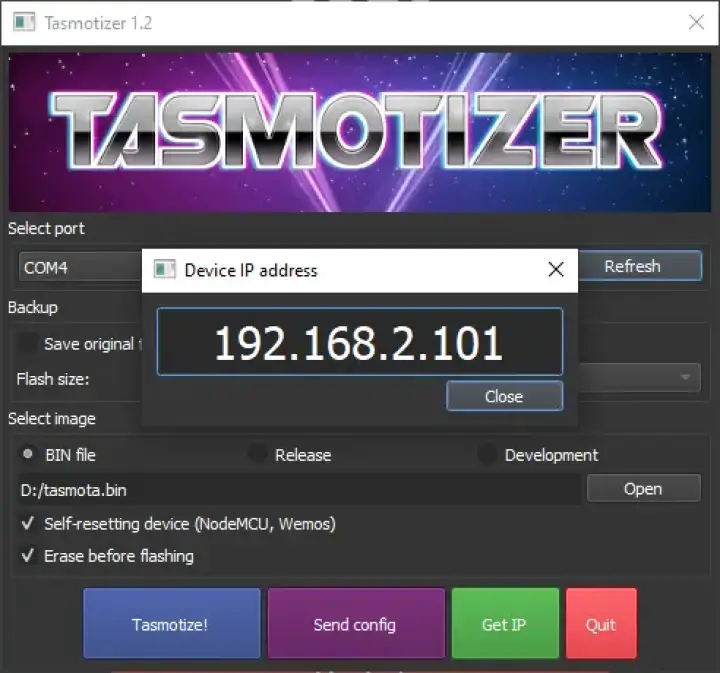720x673 pixels.
Task: Click the red Quit button
Action: (x=601, y=623)
